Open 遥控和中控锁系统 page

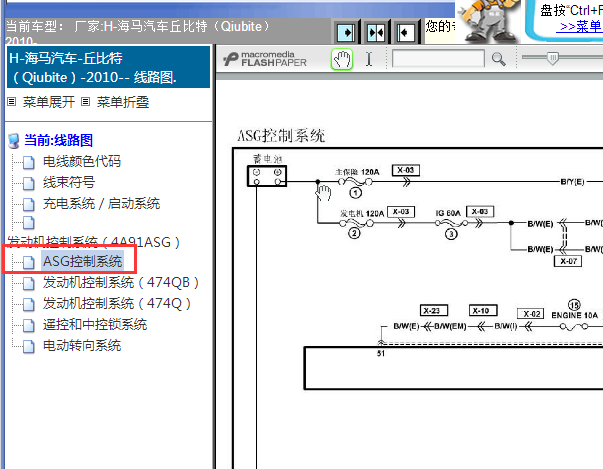95,325
